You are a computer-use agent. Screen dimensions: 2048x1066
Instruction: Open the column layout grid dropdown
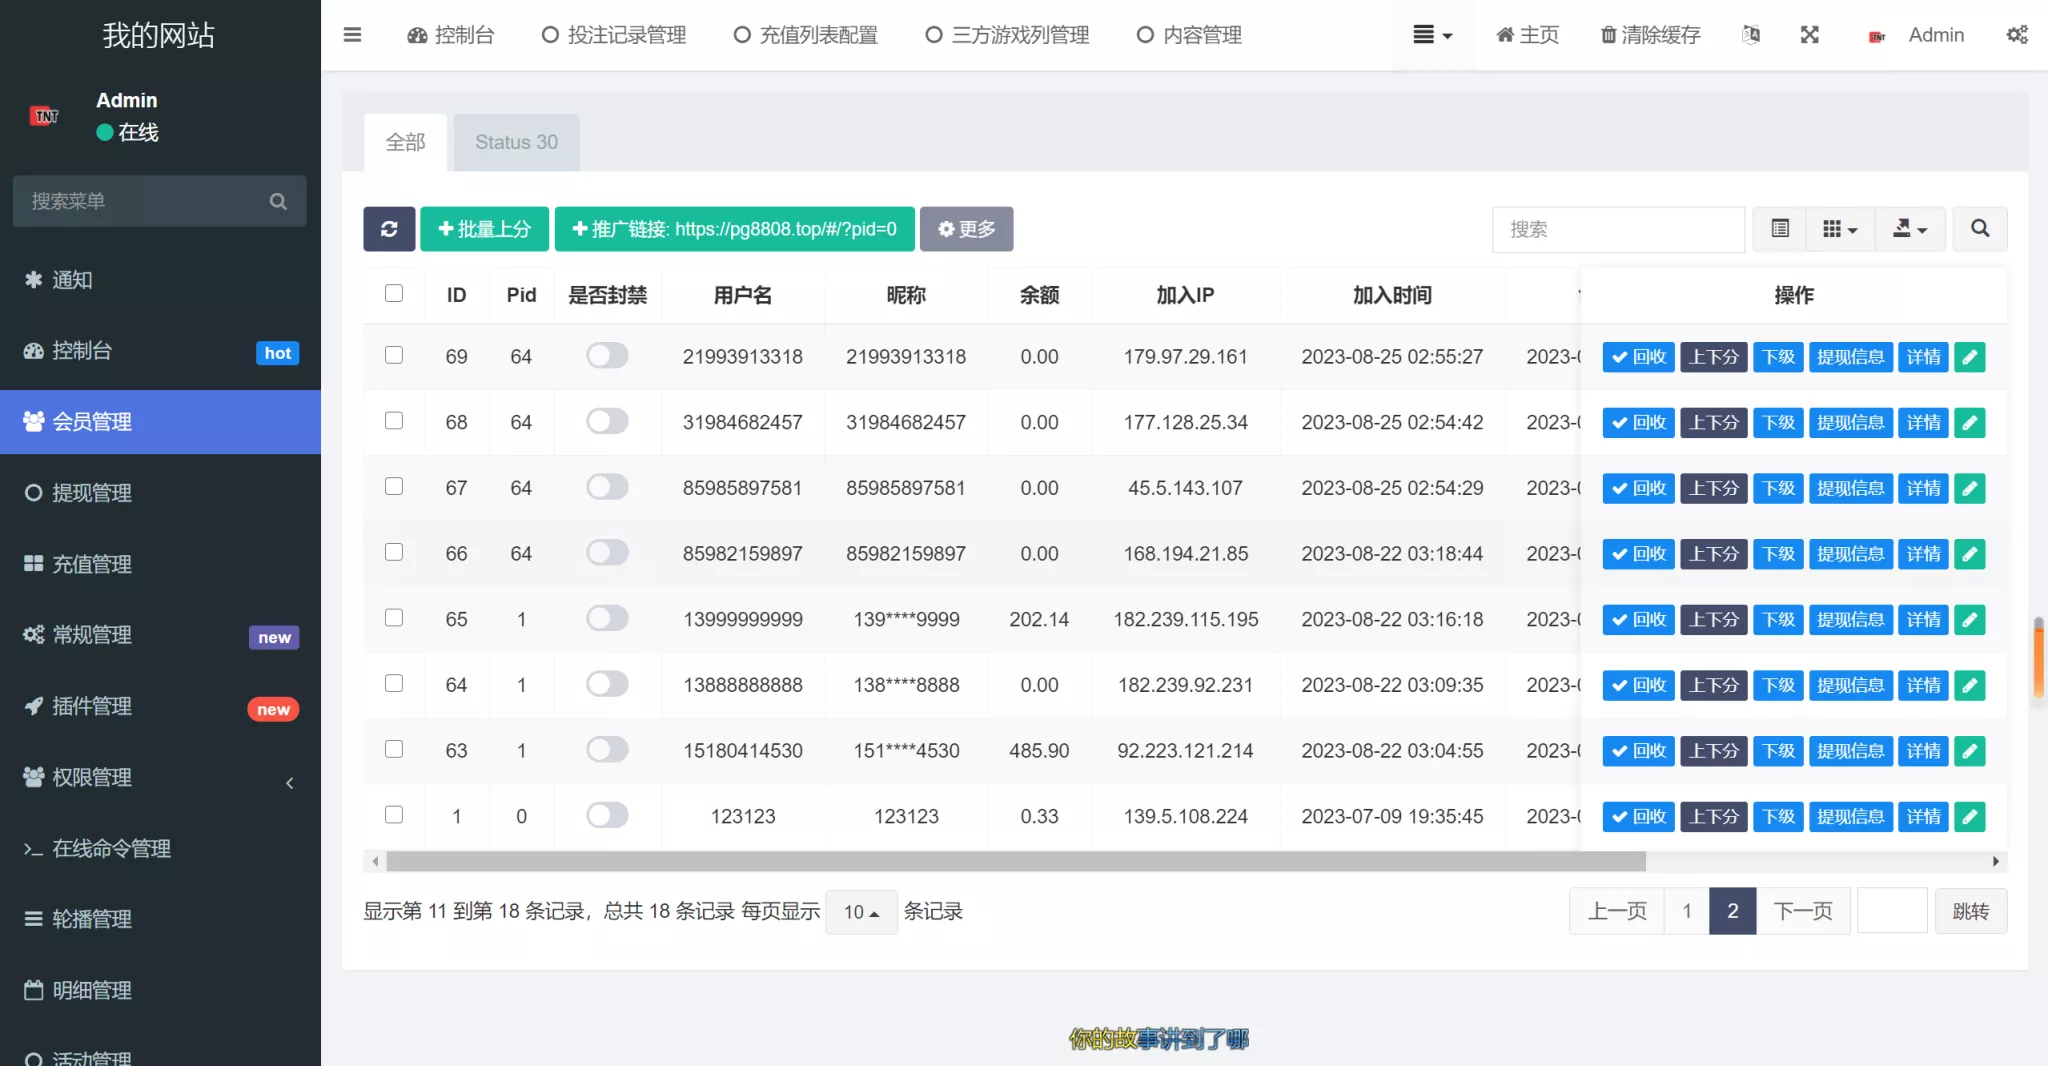pos(1840,229)
